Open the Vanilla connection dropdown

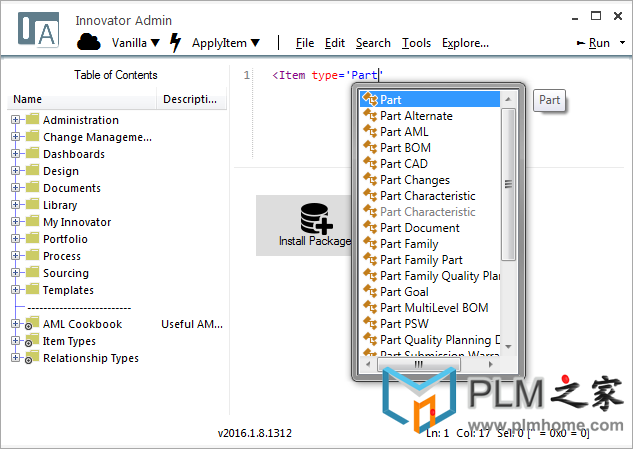[136, 43]
